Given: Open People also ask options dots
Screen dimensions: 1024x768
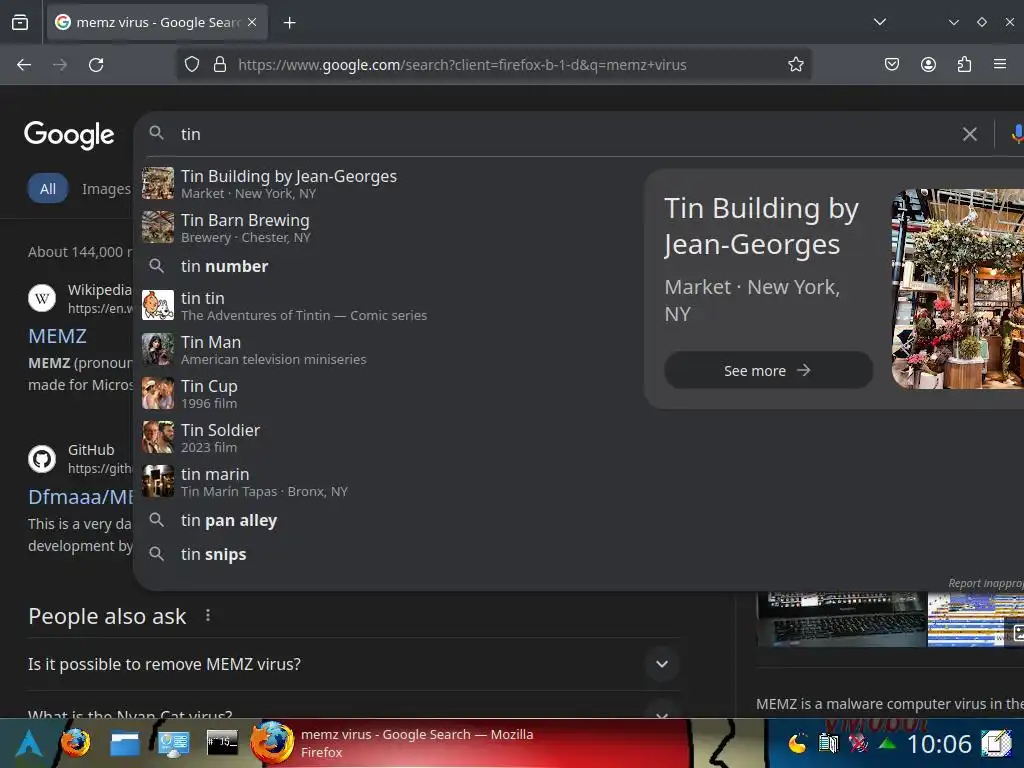Looking at the screenshot, I should [208, 615].
